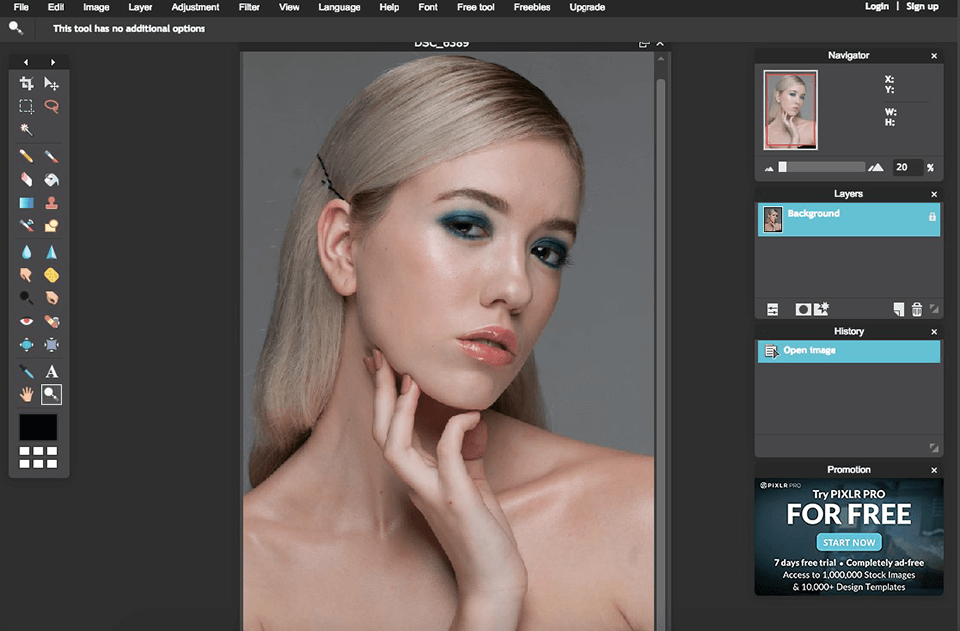Open the black foreground color swatch
This screenshot has height=631, width=960.
(x=38, y=428)
